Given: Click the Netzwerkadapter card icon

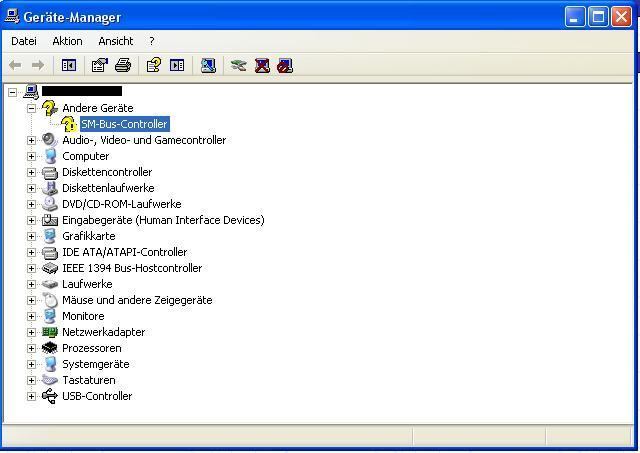Looking at the screenshot, I should (x=50, y=332).
